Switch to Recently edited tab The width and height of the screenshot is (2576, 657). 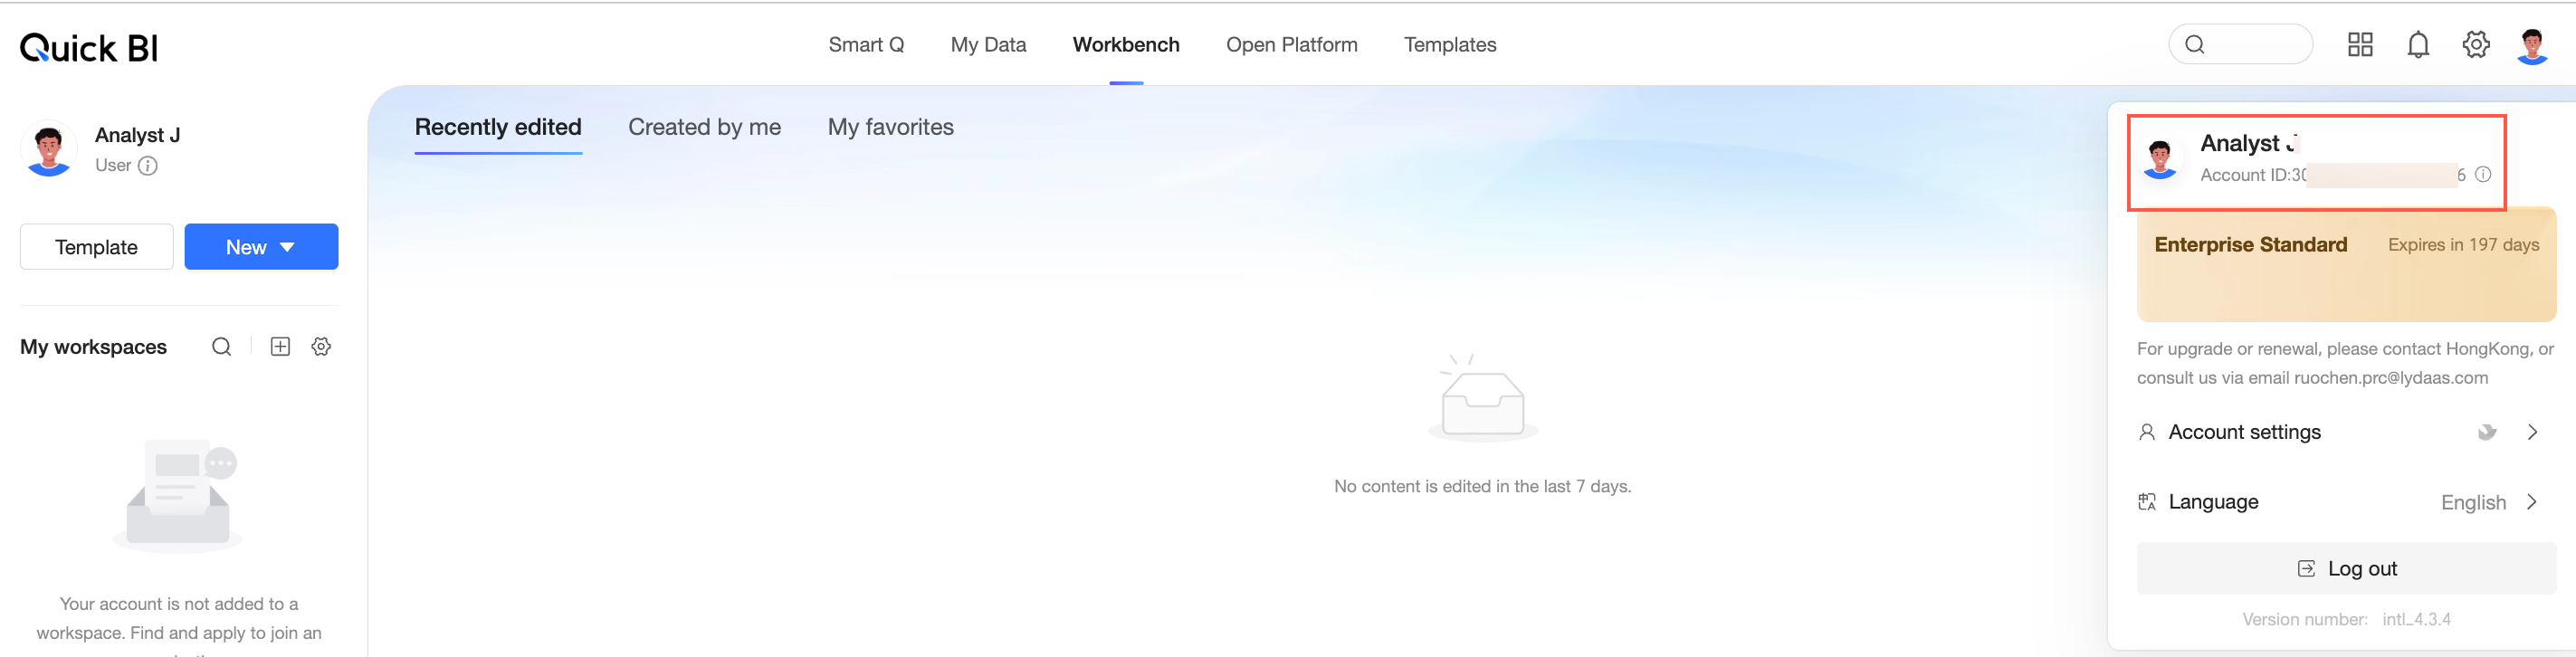498,127
